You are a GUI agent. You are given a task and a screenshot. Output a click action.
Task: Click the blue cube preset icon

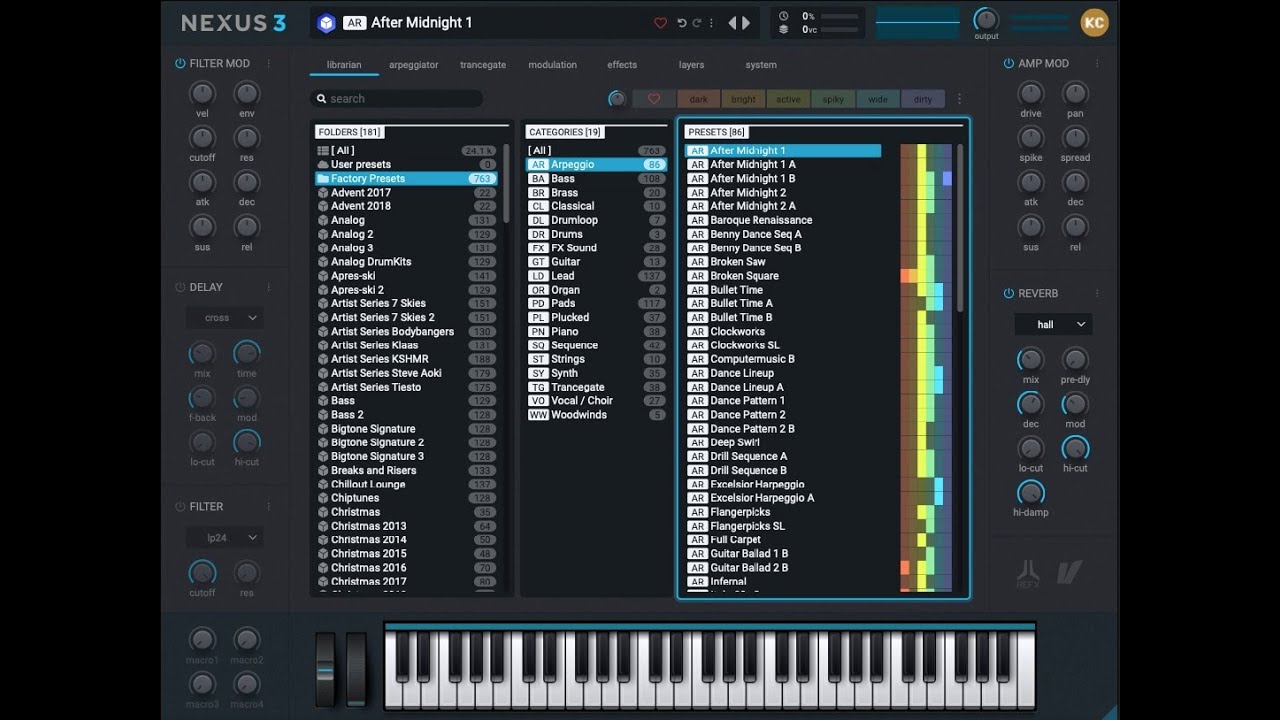[x=326, y=23]
